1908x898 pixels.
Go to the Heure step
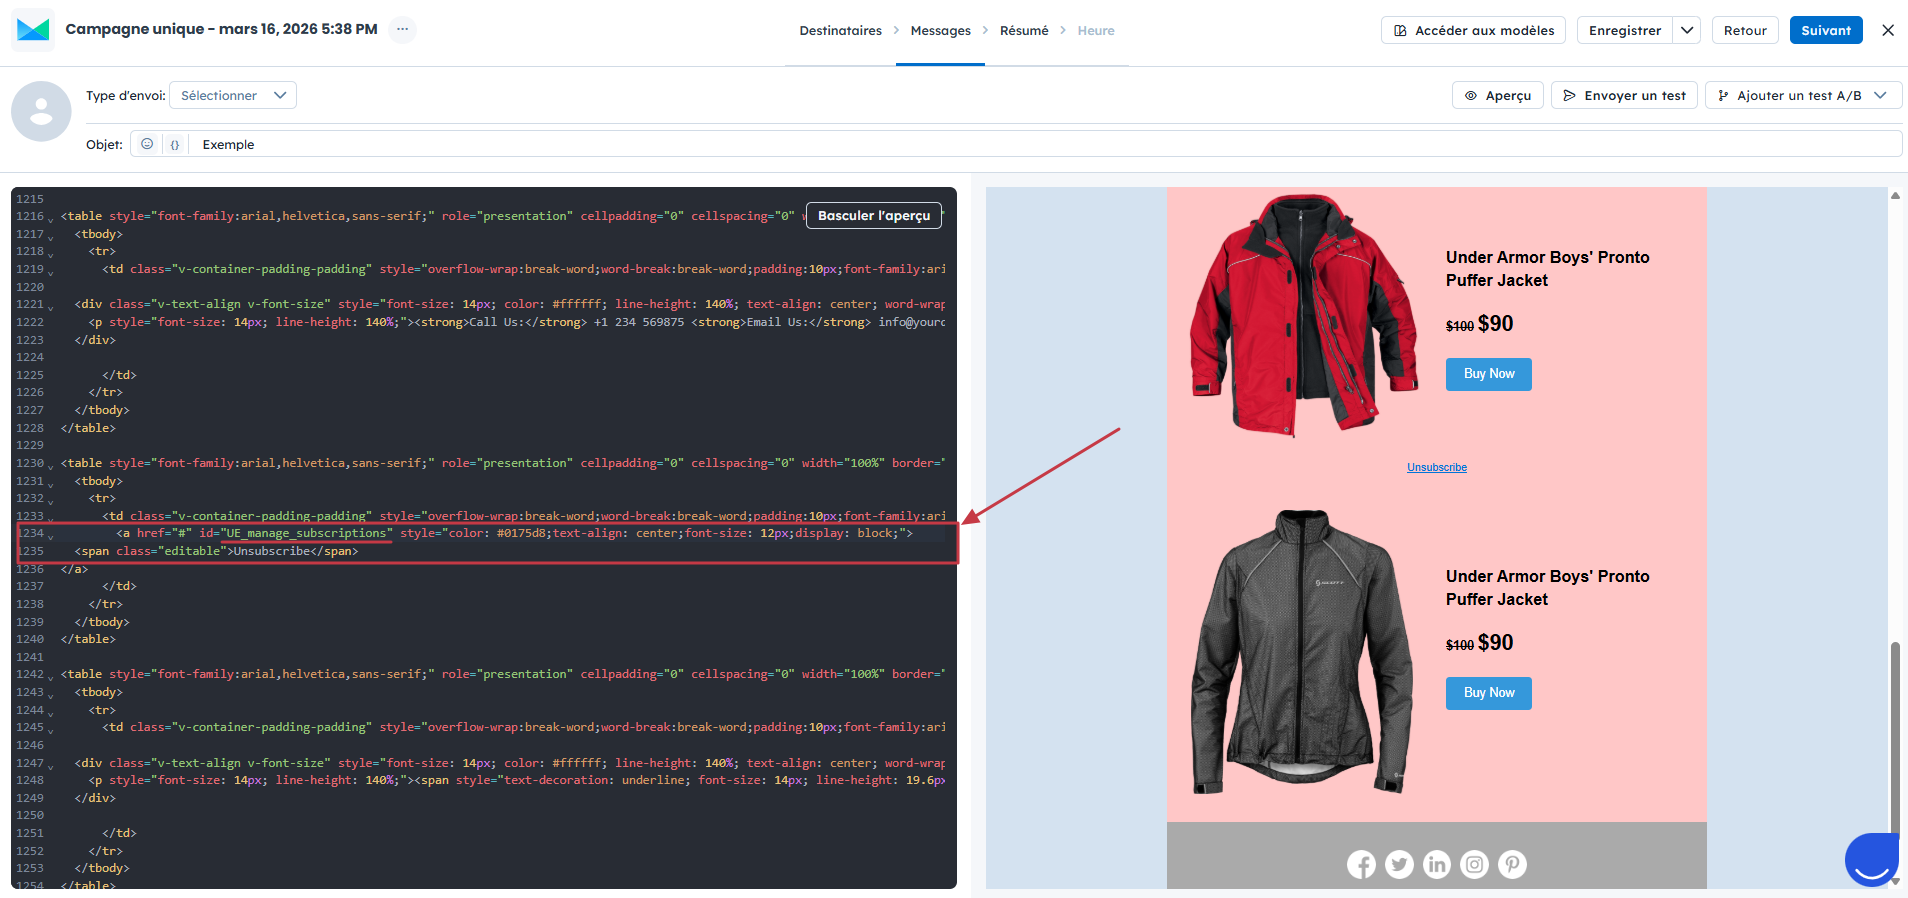1096,31
